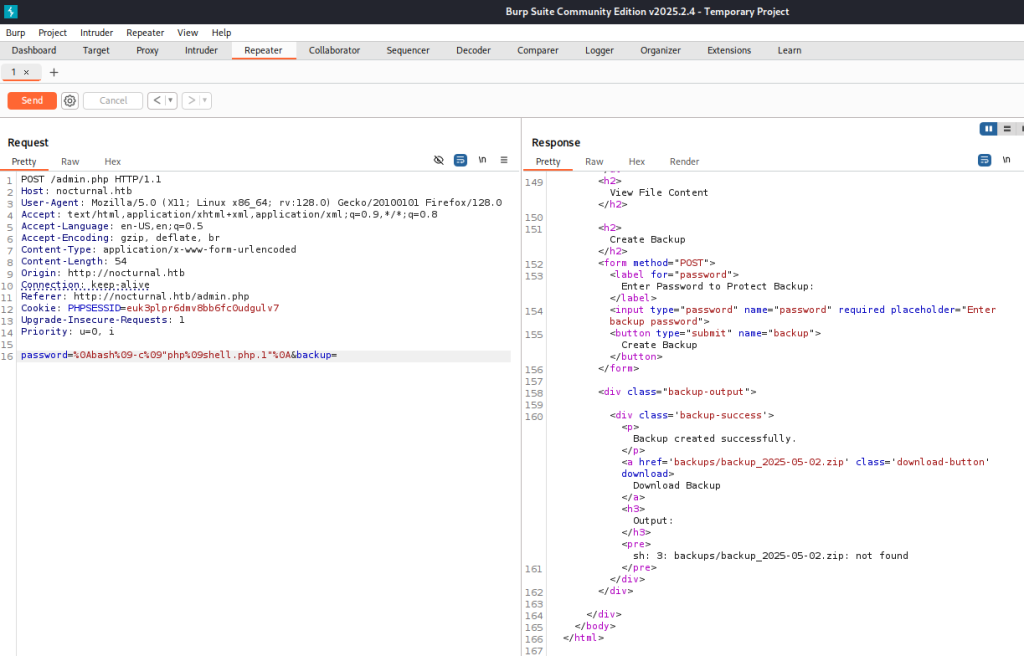Open the Repeater request settings gear
Image resolution: width=1024 pixels, height=656 pixels.
[70, 100]
